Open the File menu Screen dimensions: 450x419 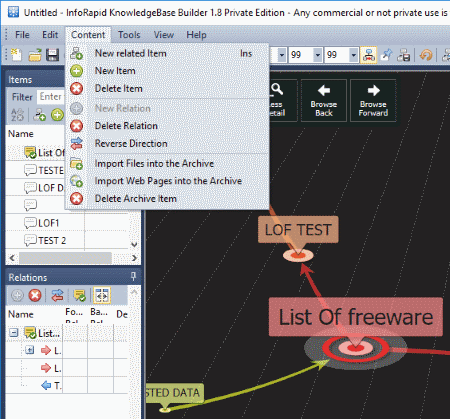click(22, 35)
